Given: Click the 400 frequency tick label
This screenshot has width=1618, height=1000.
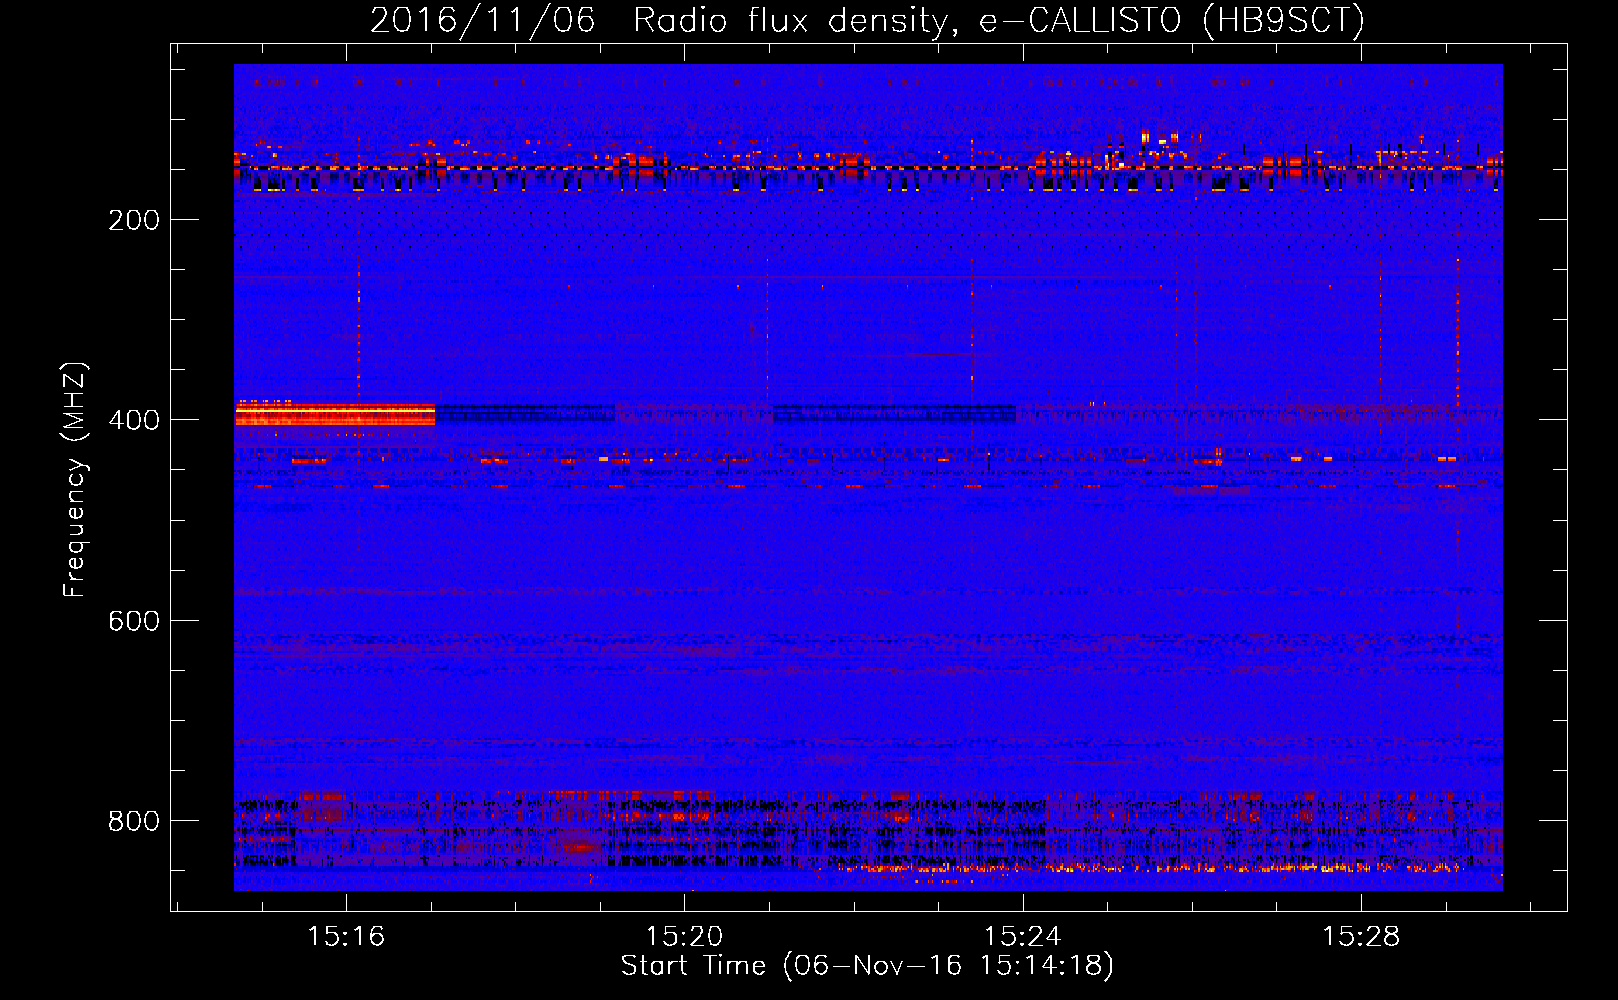Looking at the screenshot, I should click(x=134, y=420).
